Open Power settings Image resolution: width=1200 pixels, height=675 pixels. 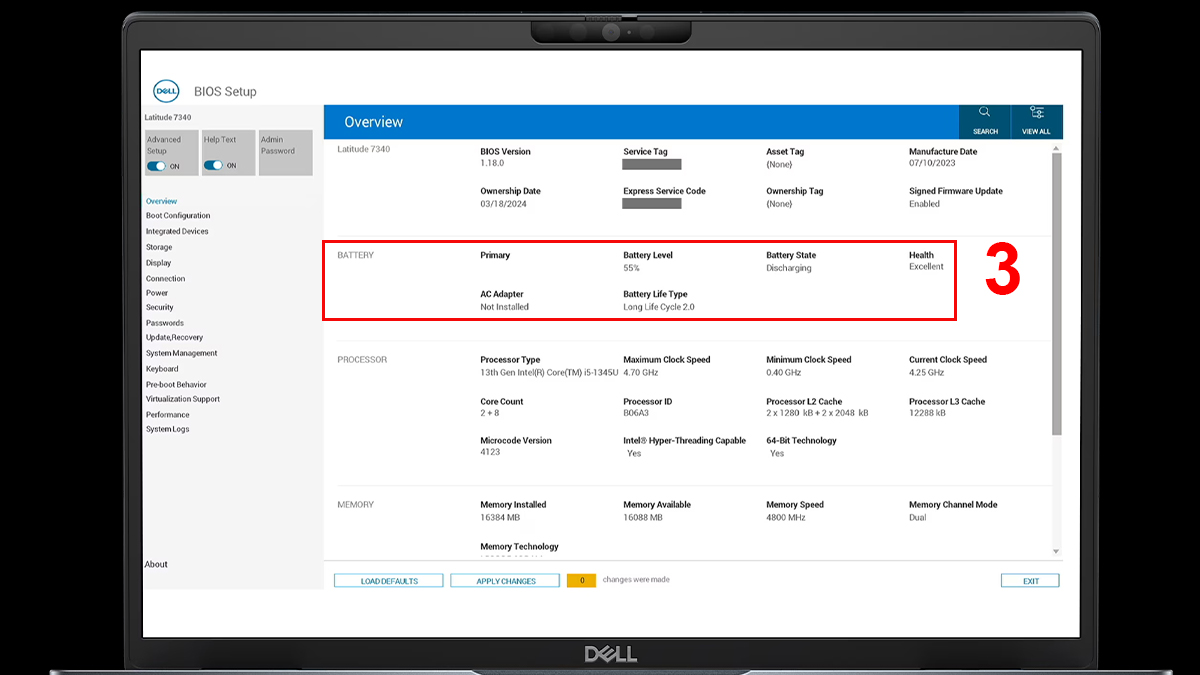pyautogui.click(x=157, y=293)
